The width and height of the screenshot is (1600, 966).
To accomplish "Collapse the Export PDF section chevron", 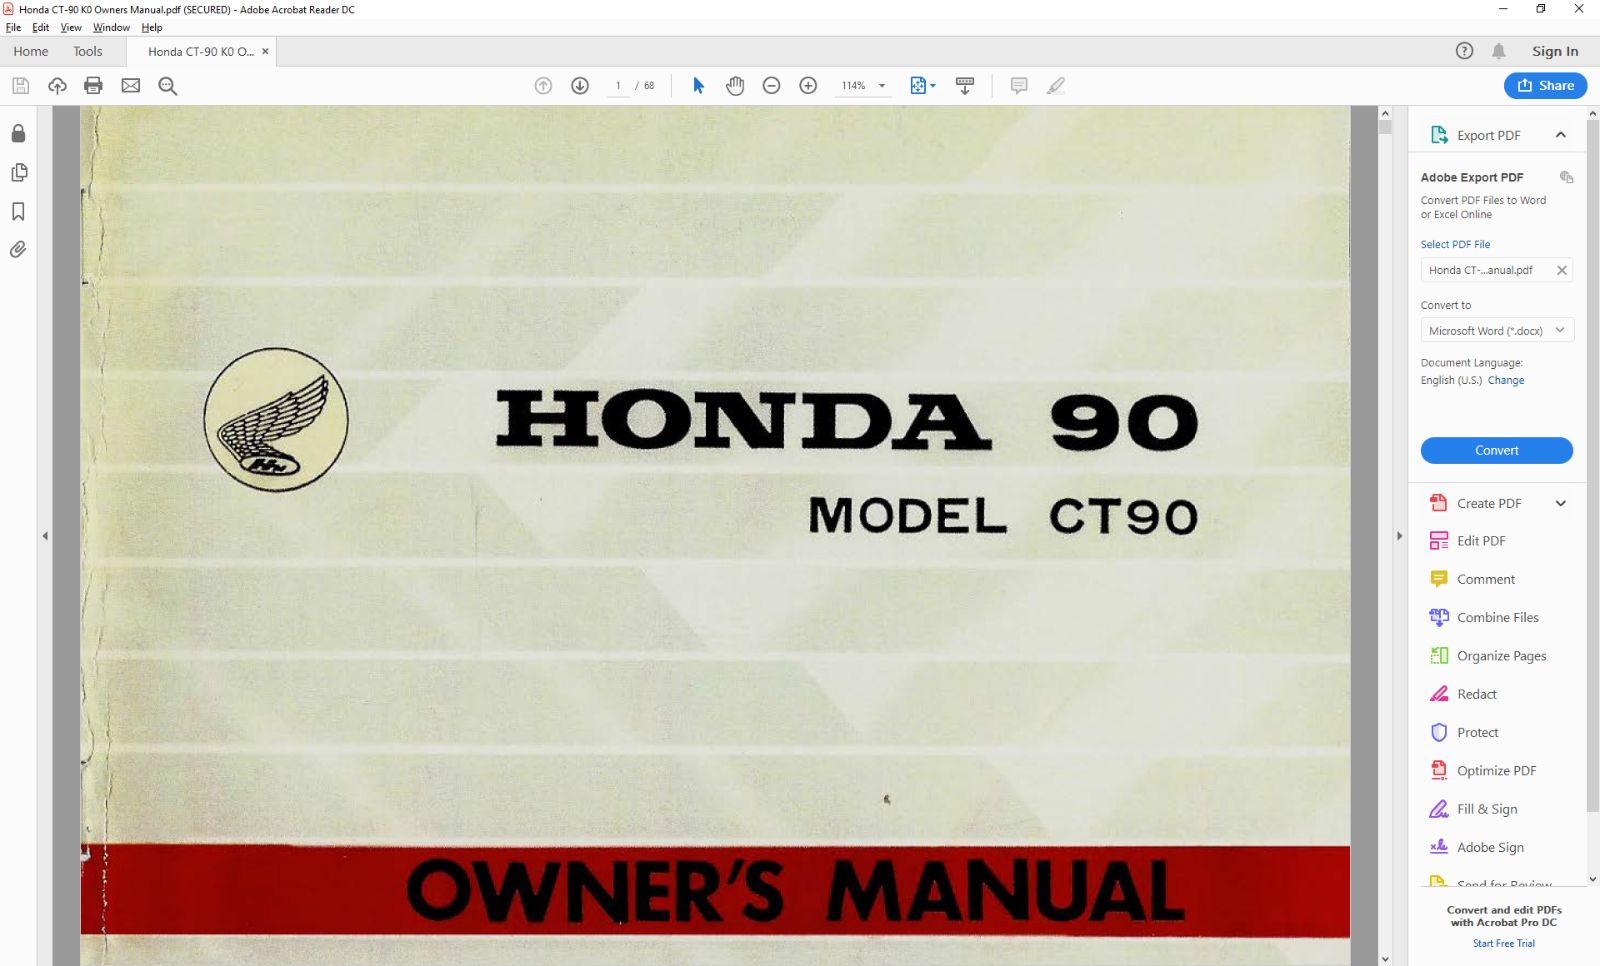I will coord(1561,135).
